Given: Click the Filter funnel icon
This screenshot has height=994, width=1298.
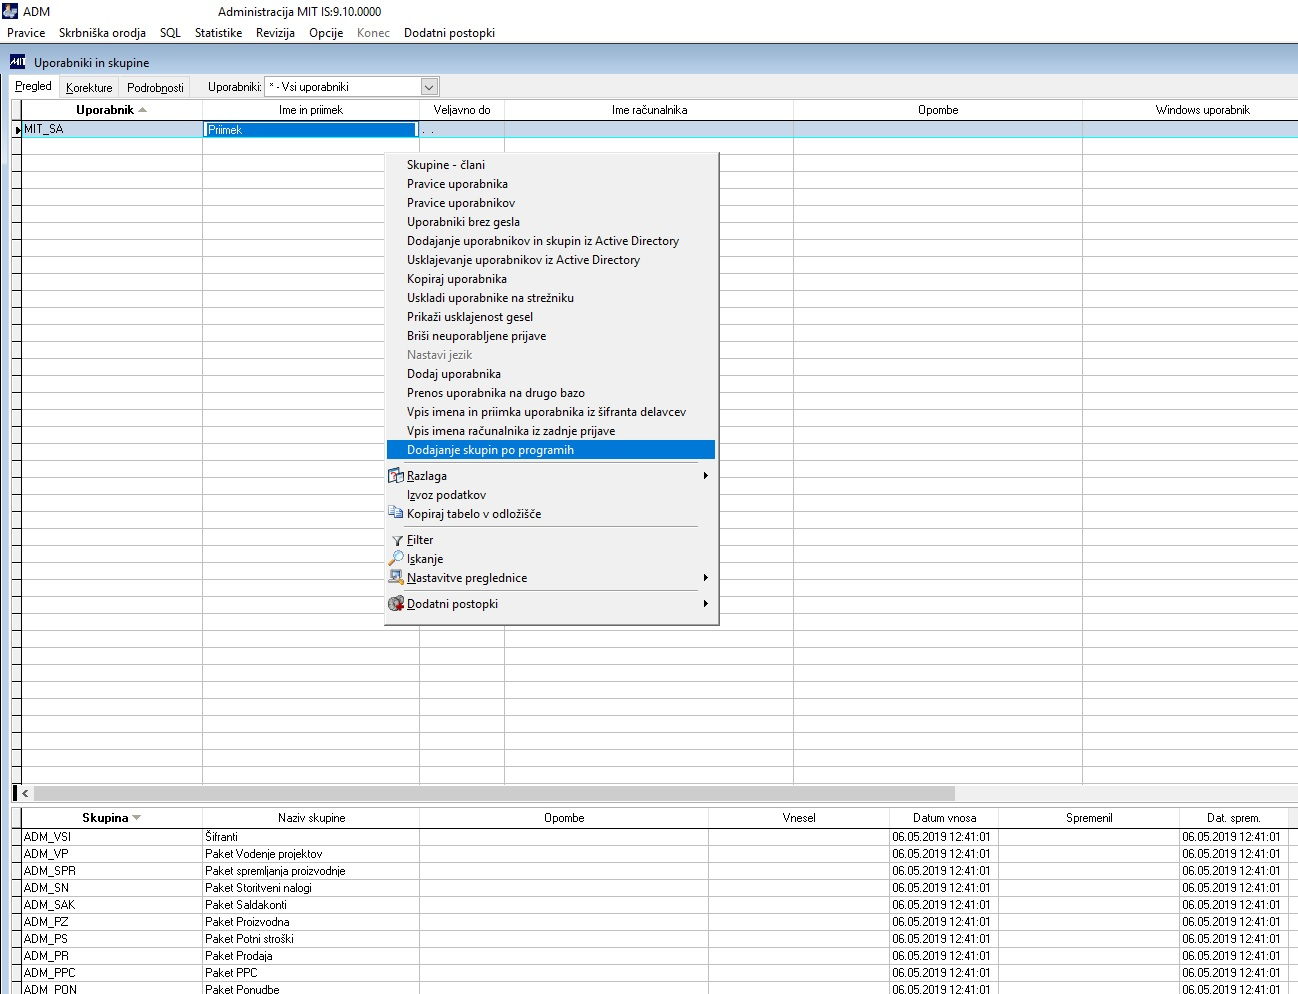Looking at the screenshot, I should click(x=397, y=540).
